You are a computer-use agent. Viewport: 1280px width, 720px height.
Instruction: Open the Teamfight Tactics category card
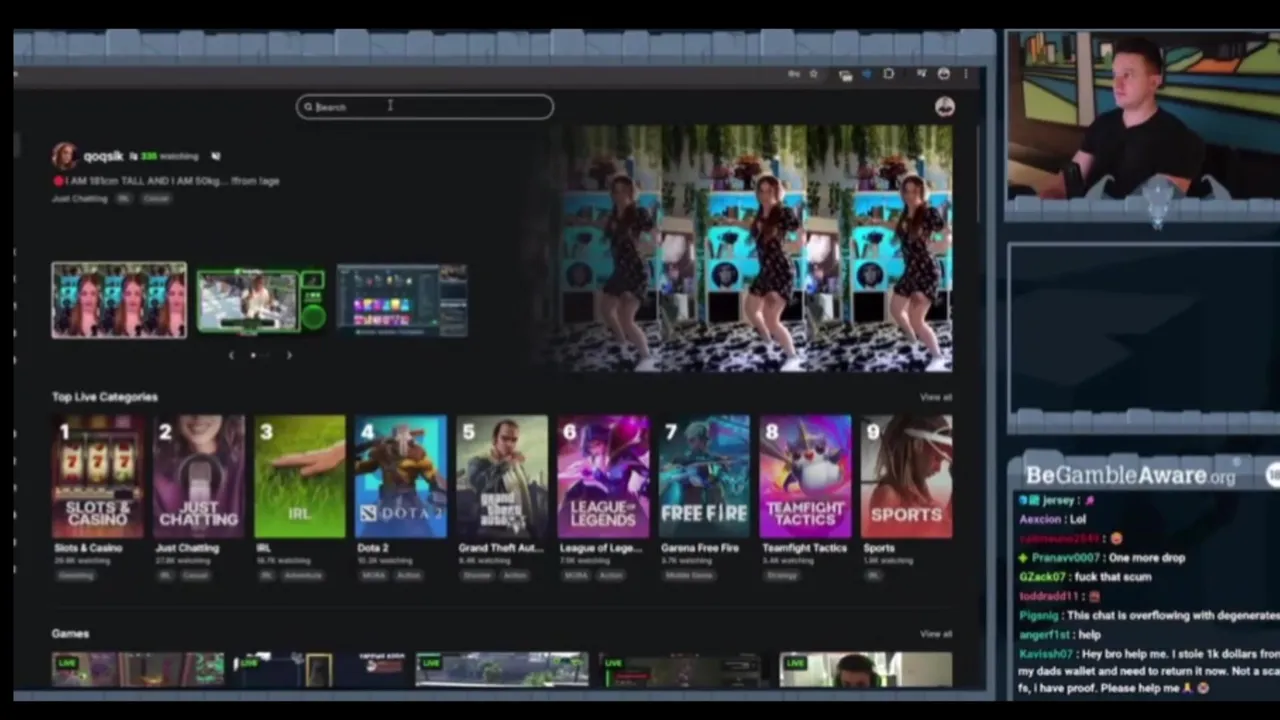[805, 477]
